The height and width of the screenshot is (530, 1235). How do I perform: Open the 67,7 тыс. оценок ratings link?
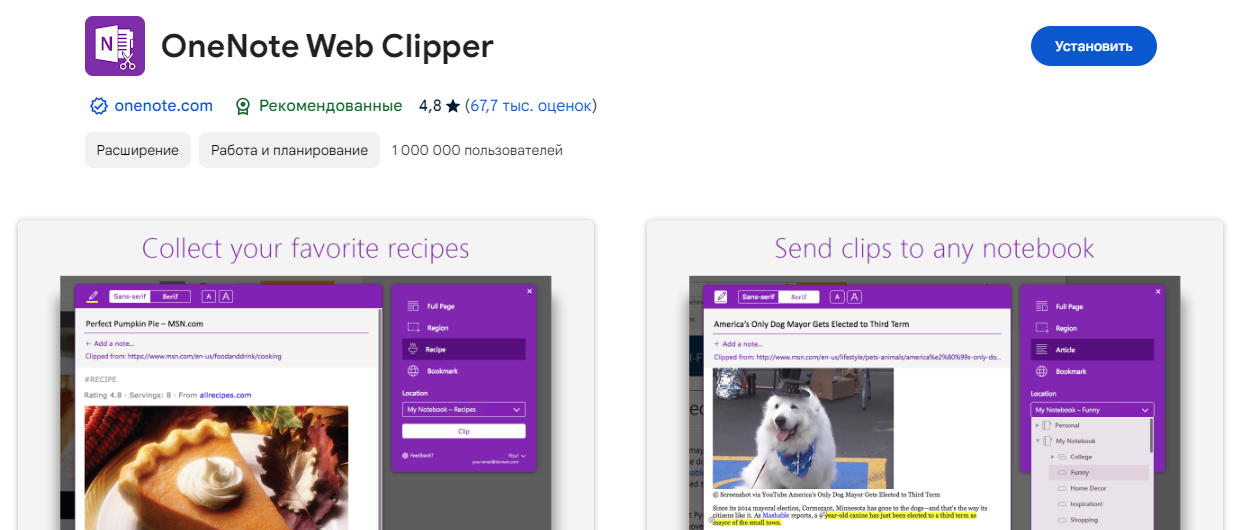pos(530,106)
